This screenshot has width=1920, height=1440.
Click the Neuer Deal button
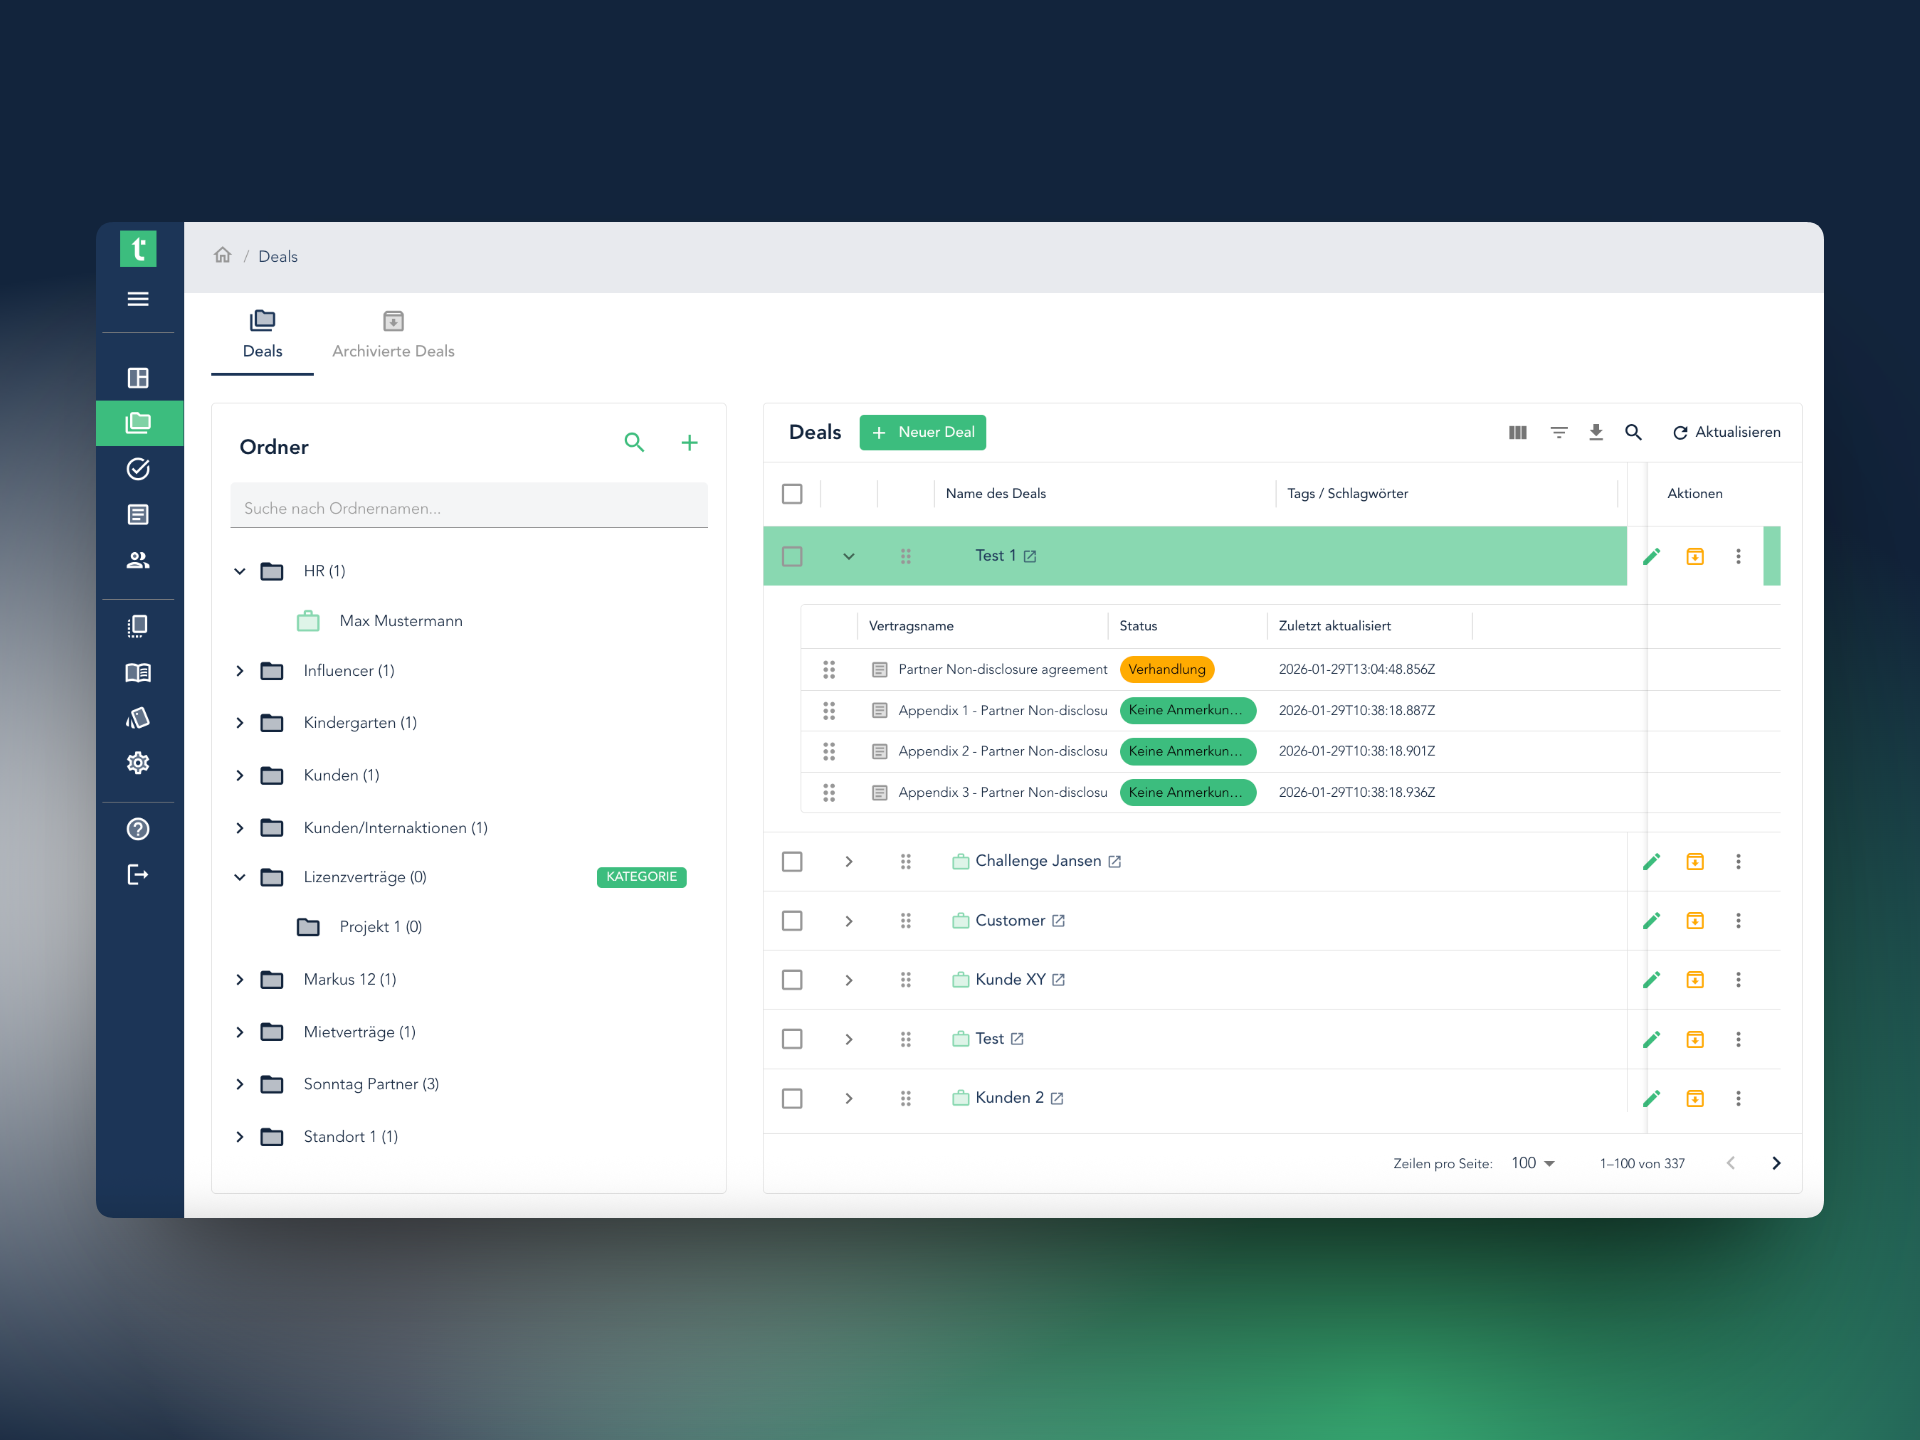click(922, 432)
